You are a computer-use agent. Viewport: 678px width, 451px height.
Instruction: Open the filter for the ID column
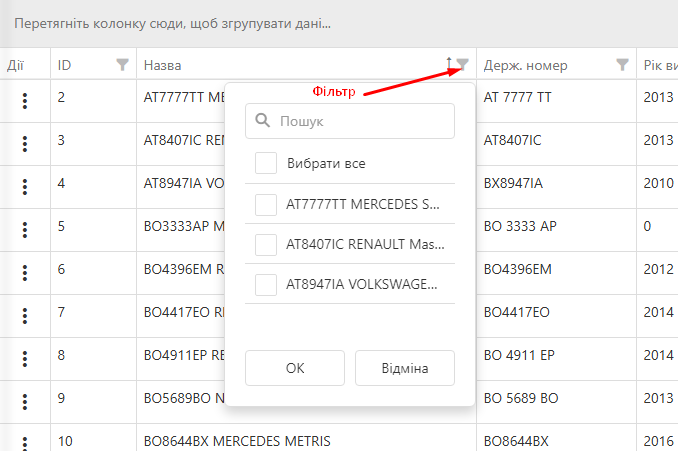point(122,65)
